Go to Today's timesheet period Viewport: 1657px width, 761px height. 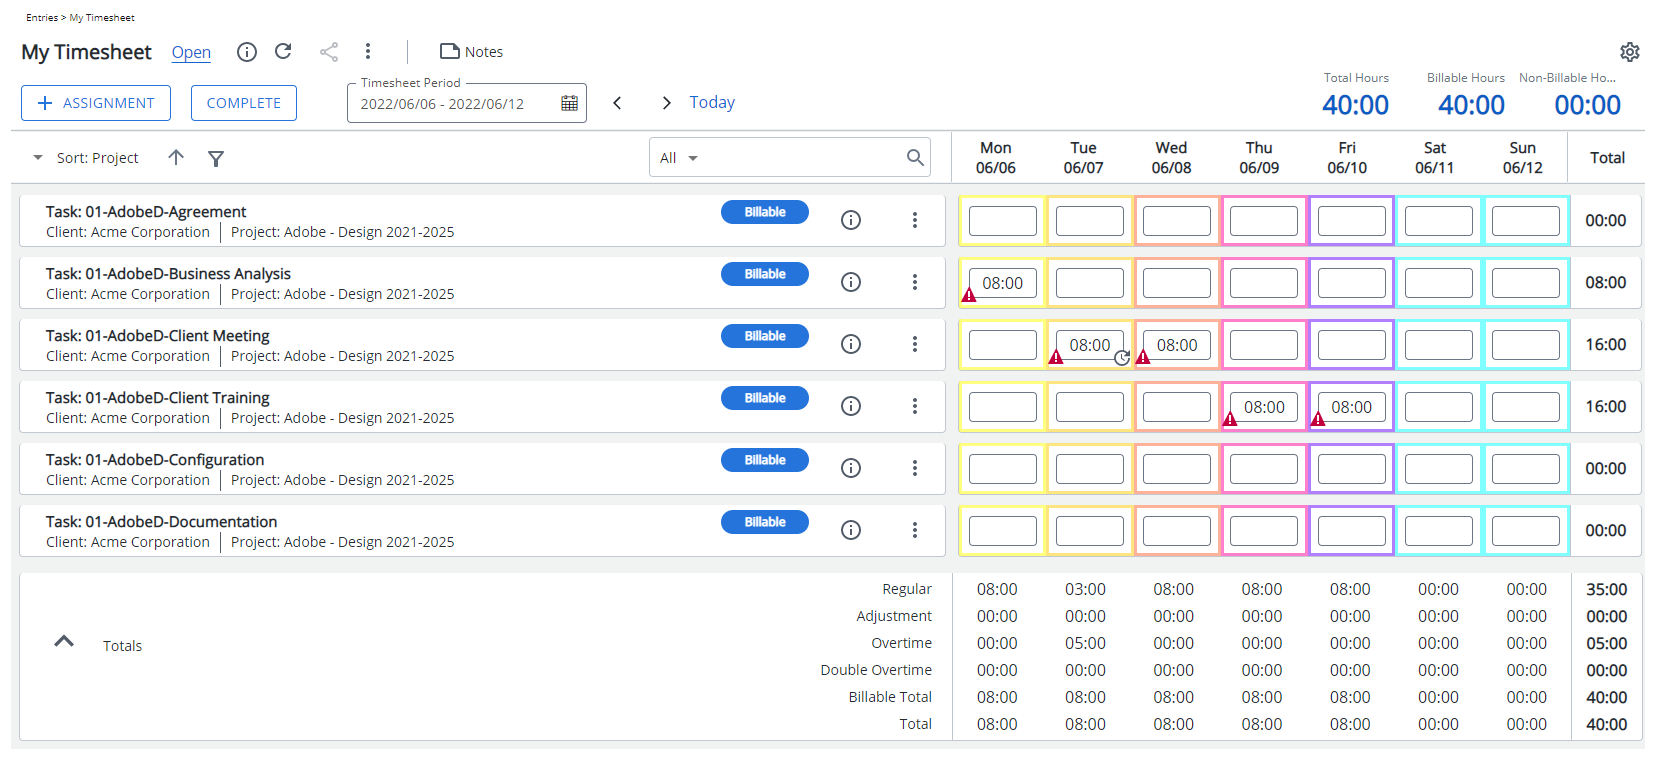712,102
